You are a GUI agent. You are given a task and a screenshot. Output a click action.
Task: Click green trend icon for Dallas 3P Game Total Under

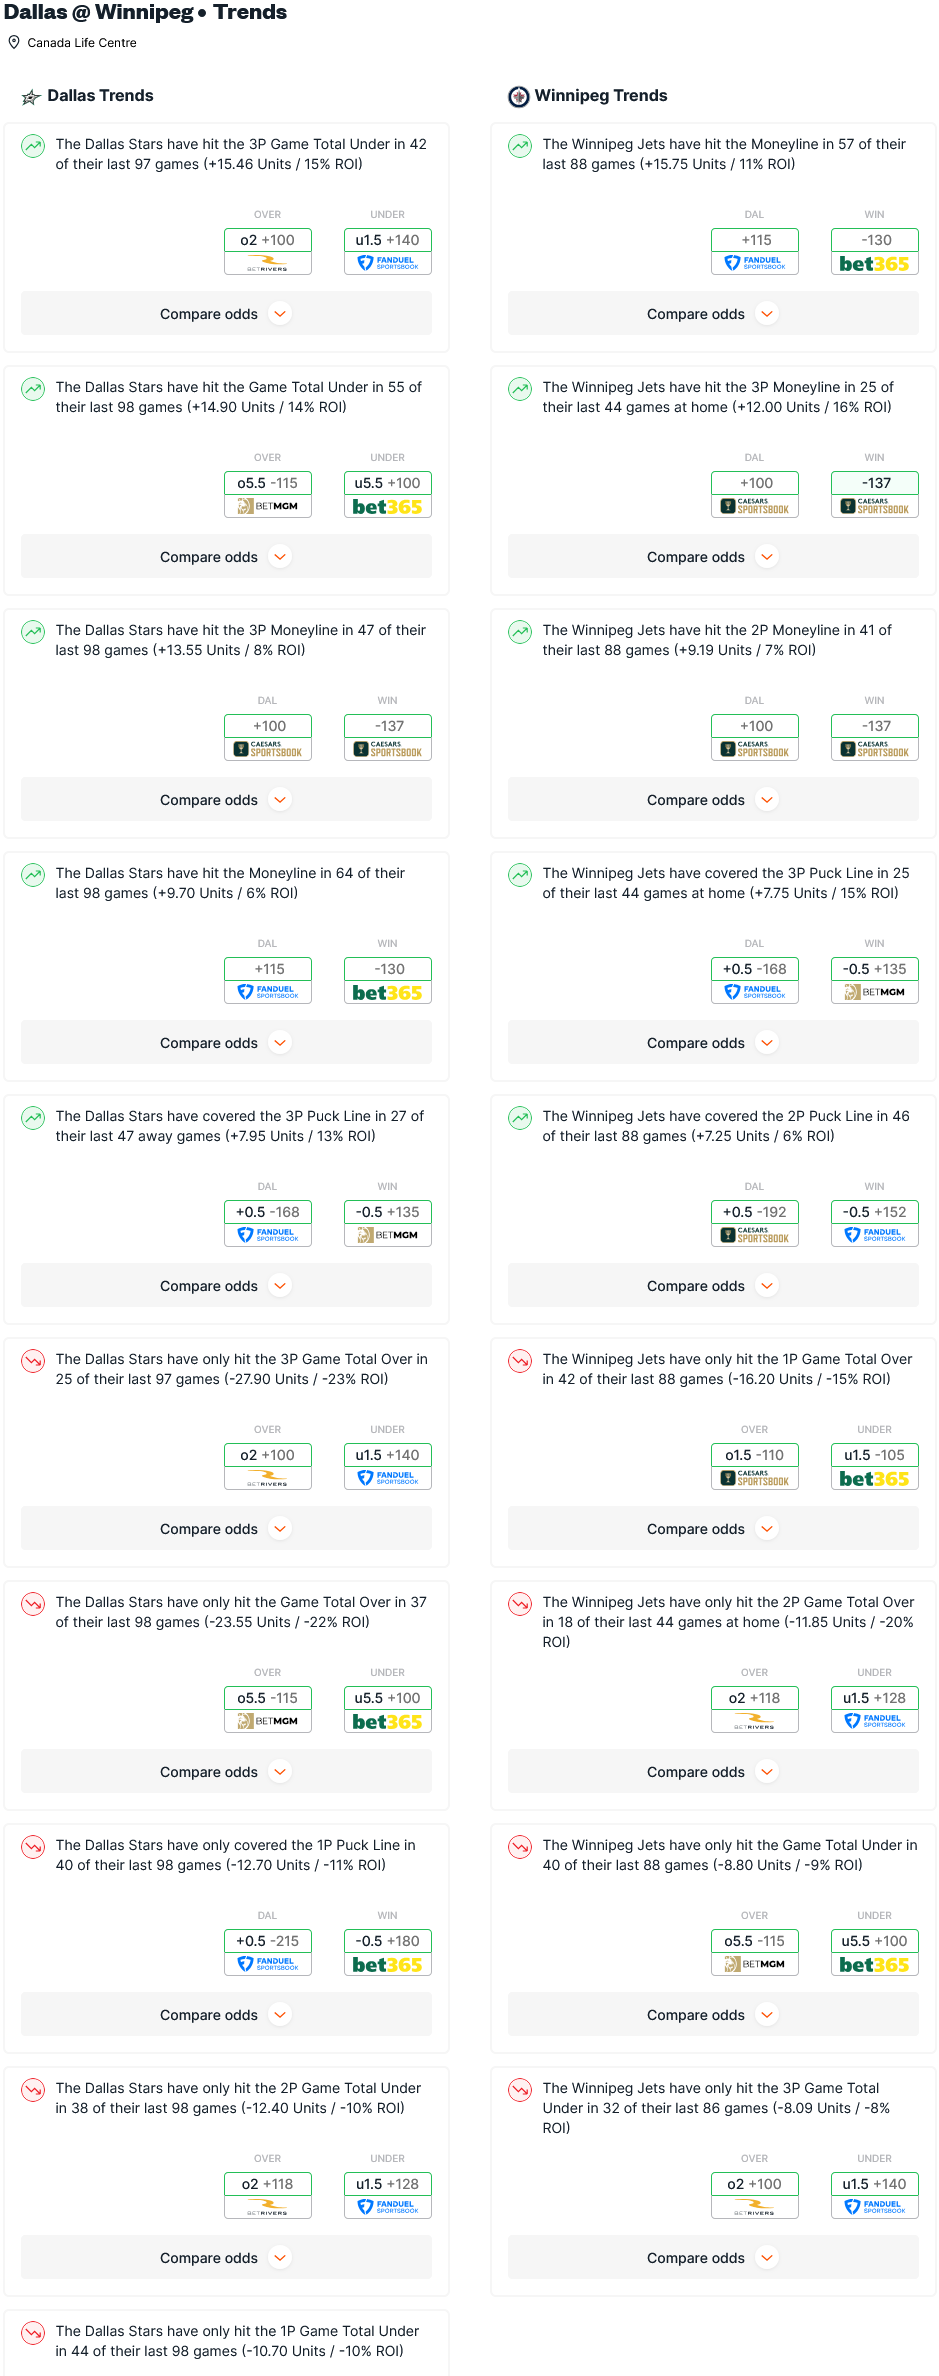click(33, 146)
